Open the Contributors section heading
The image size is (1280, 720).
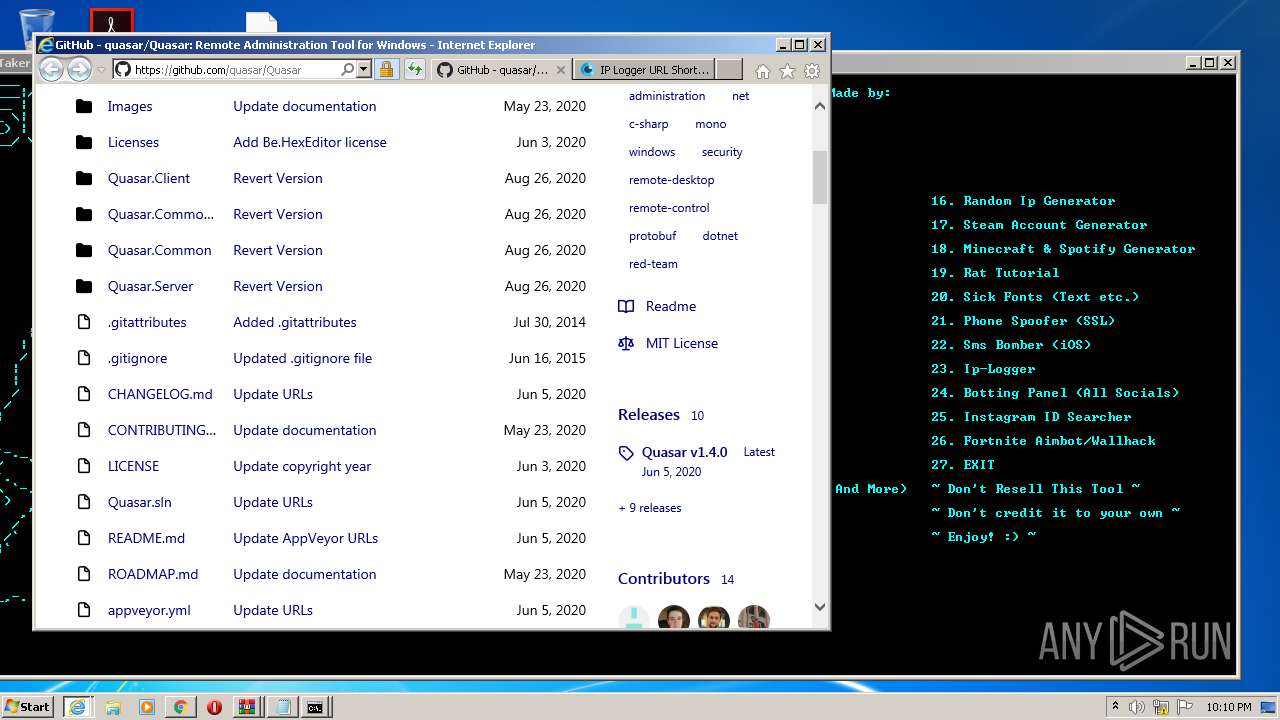click(x=663, y=579)
